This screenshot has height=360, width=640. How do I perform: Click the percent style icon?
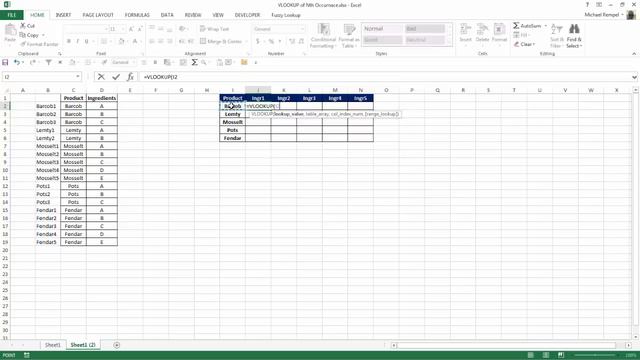(x=271, y=41)
